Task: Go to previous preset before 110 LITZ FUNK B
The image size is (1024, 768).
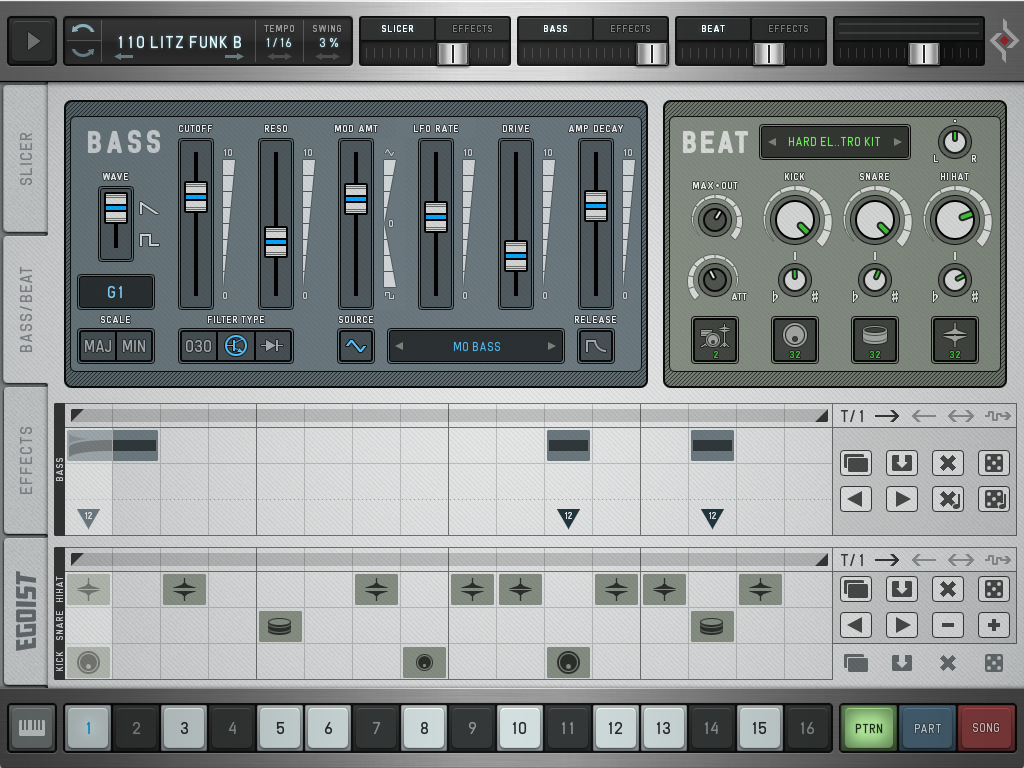Action: click(123, 57)
